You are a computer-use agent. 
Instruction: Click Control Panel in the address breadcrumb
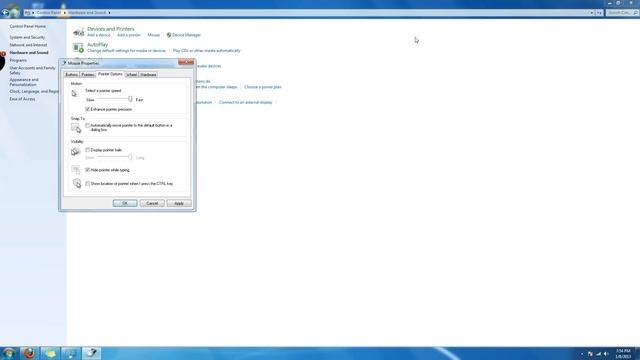49,13
